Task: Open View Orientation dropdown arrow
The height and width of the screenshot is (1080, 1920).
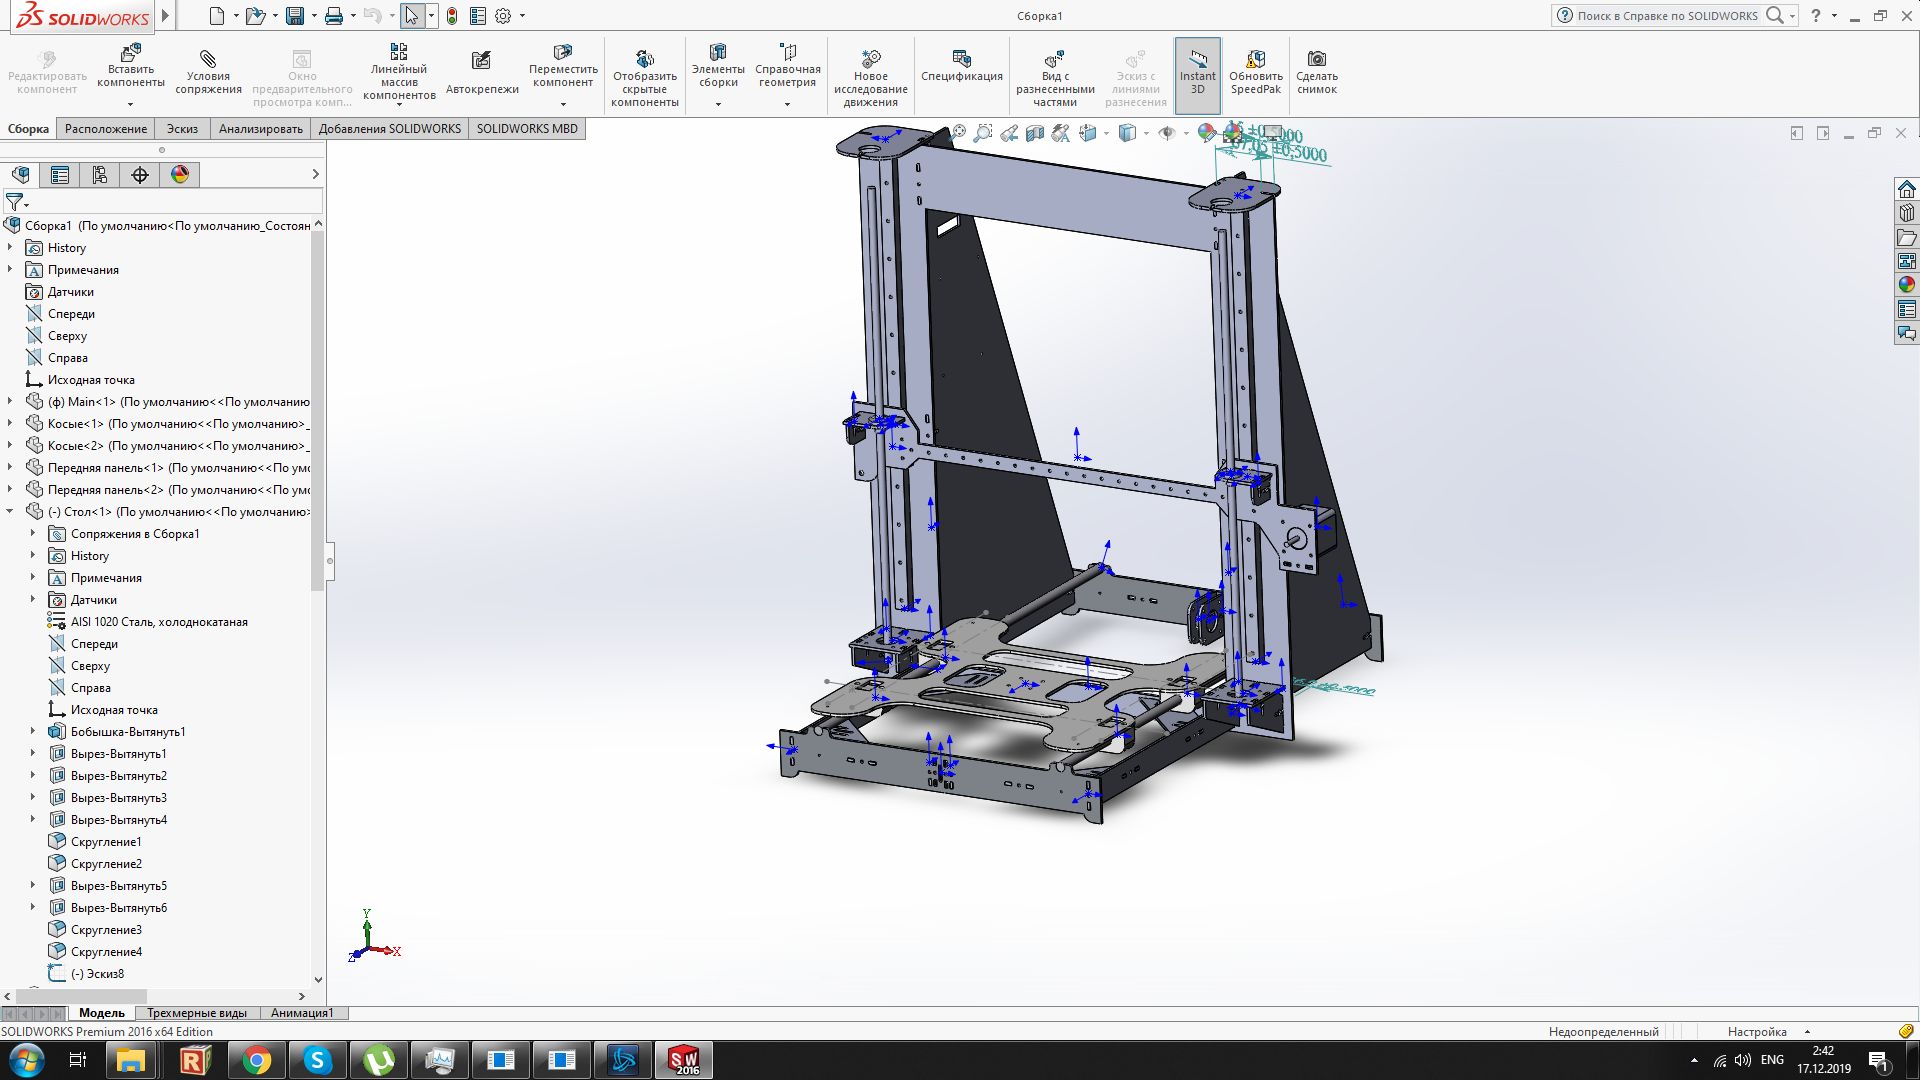Action: tap(1106, 133)
